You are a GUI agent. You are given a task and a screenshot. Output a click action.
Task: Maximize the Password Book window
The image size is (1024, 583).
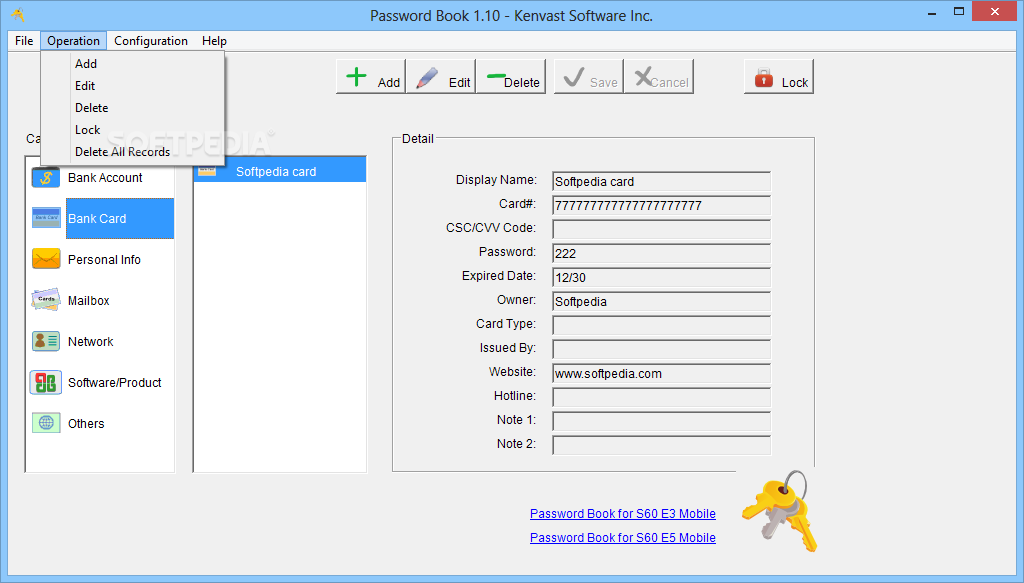(959, 12)
